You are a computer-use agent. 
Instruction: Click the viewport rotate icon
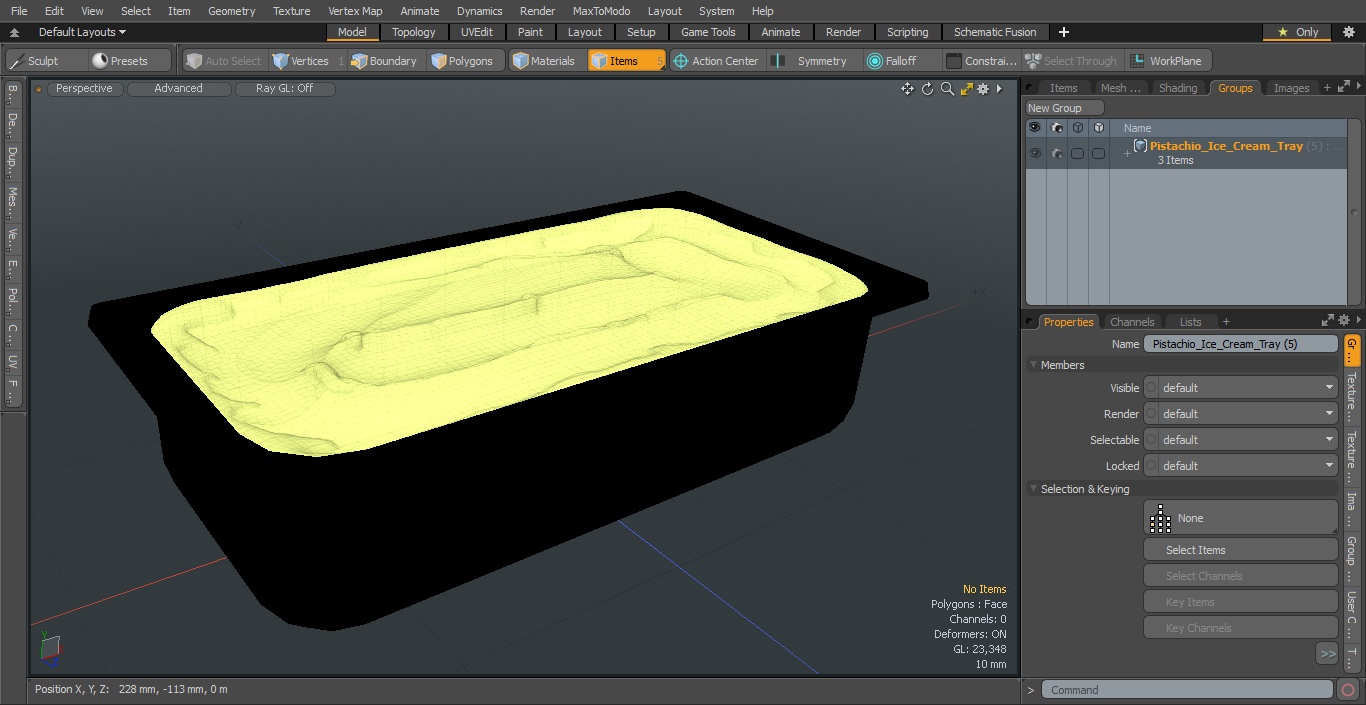927,89
